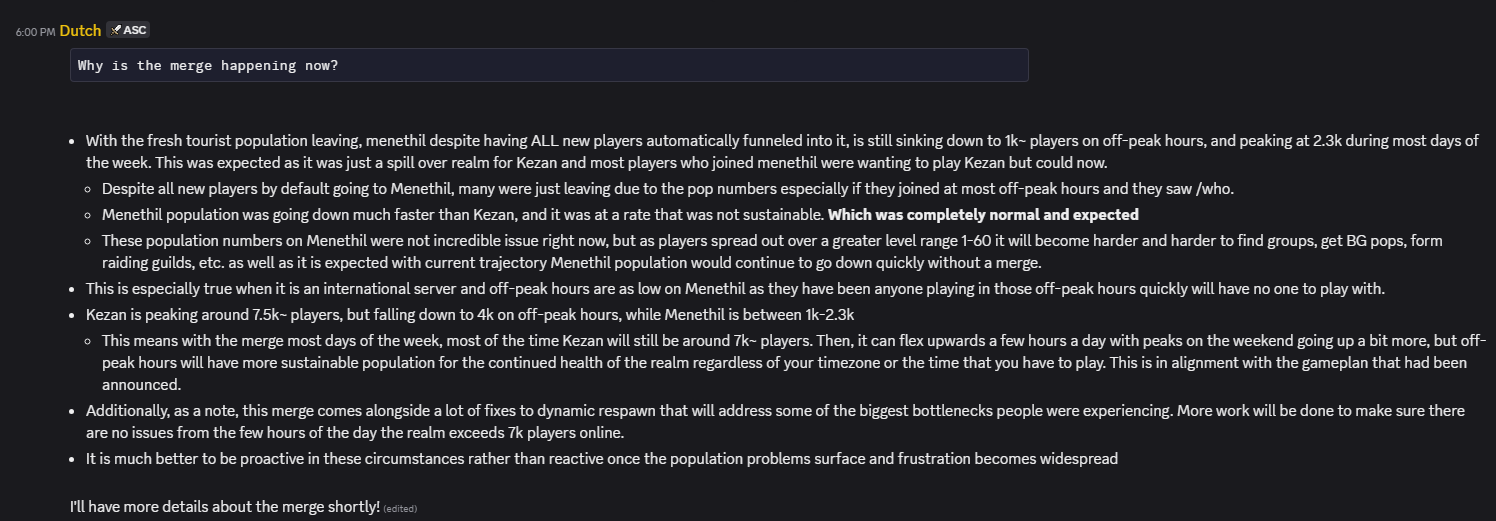Click the 6:00 PM message timestamp

point(35,32)
